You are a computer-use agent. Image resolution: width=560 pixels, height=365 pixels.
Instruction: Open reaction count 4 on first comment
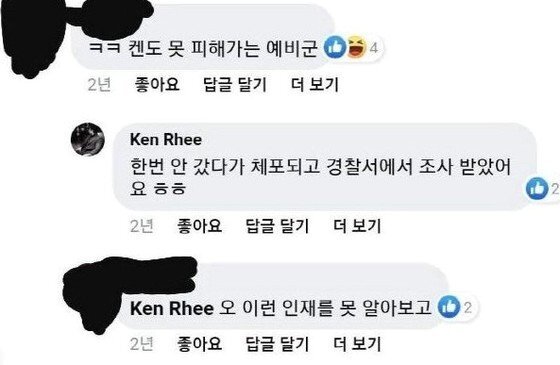click(x=373, y=48)
